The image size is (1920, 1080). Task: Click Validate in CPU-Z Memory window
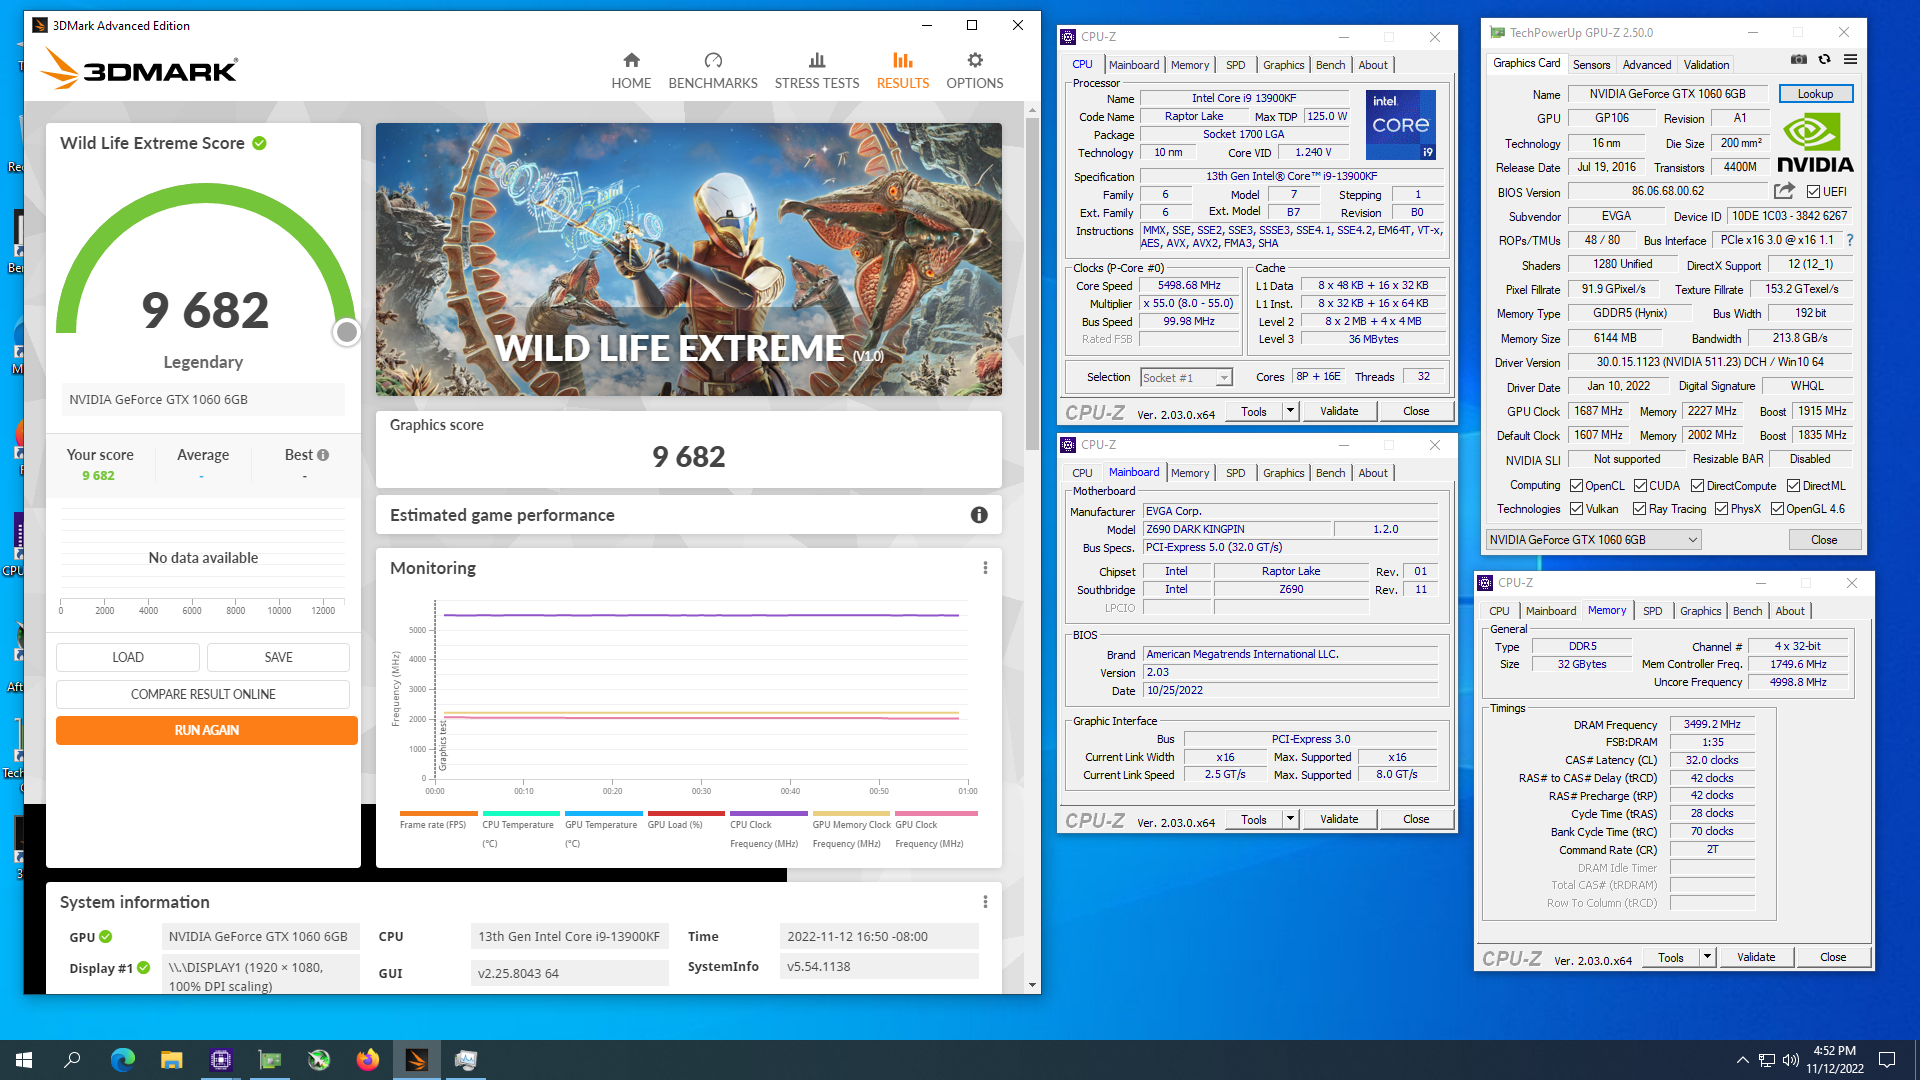click(x=1755, y=957)
